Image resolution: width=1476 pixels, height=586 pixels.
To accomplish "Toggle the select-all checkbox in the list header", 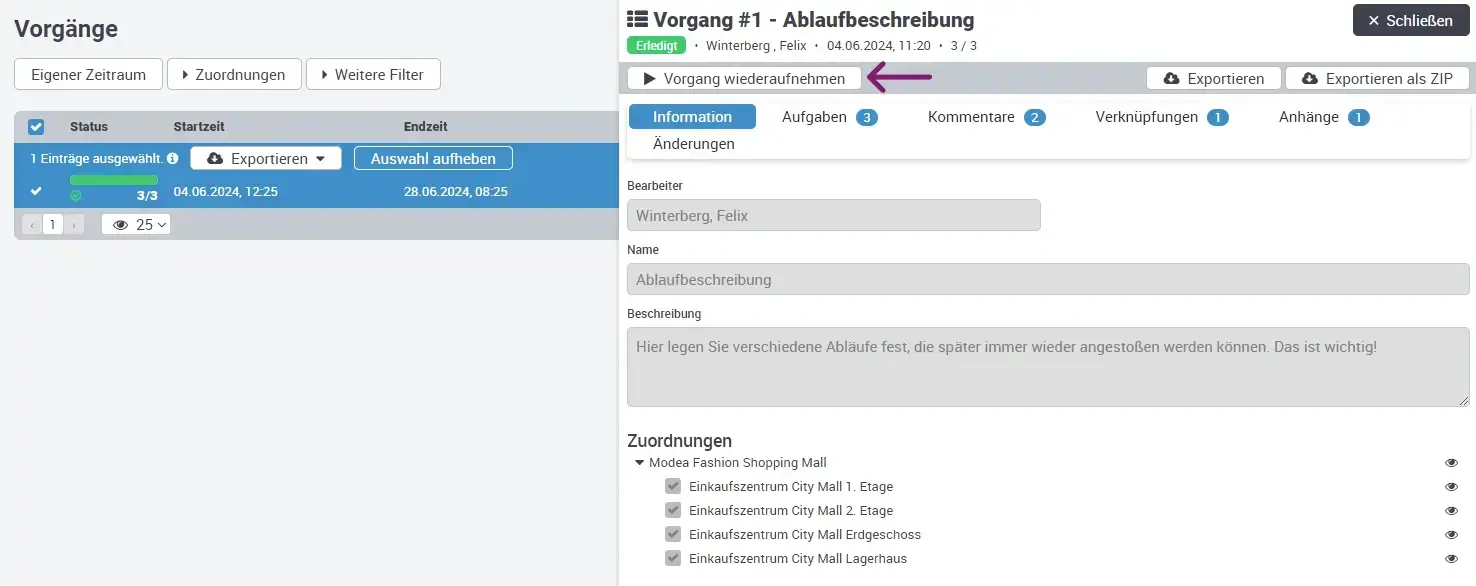I will coord(36,126).
